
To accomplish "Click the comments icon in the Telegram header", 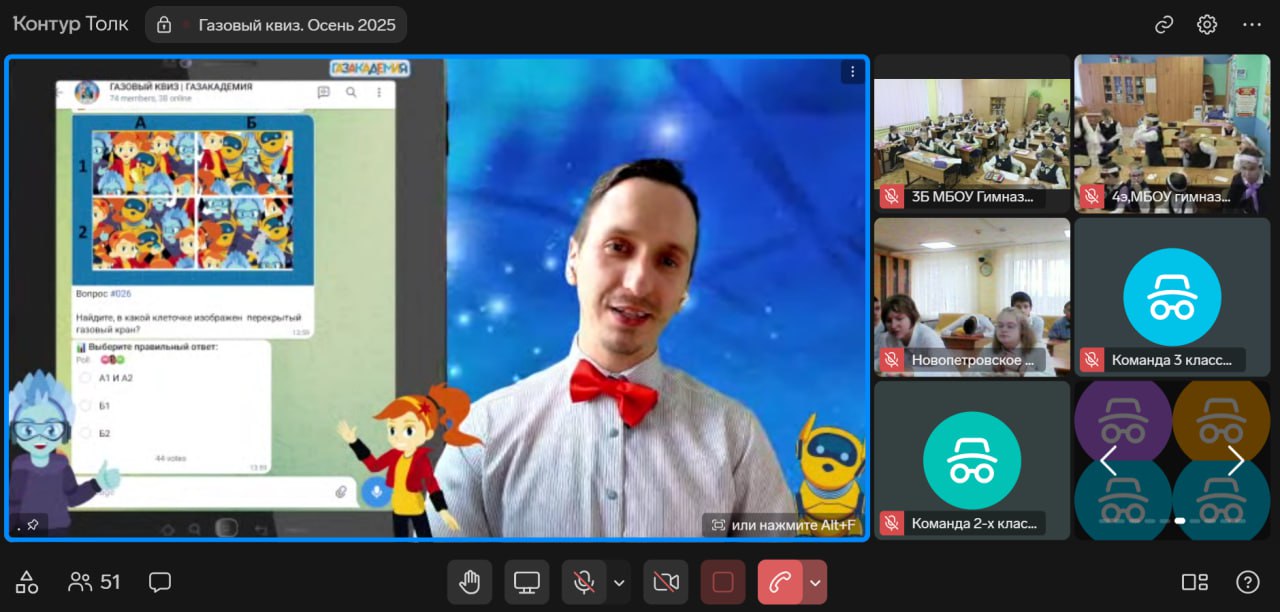I will (x=323, y=92).
